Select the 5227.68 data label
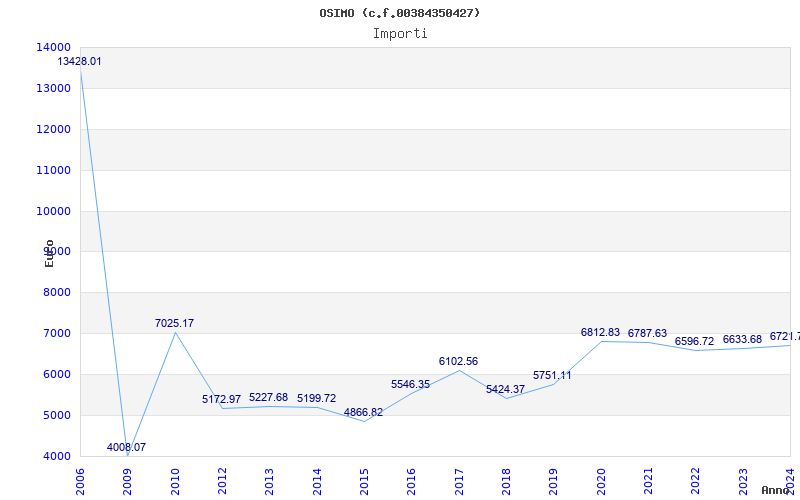Viewport: 800px width, 500px height. pyautogui.click(x=268, y=397)
